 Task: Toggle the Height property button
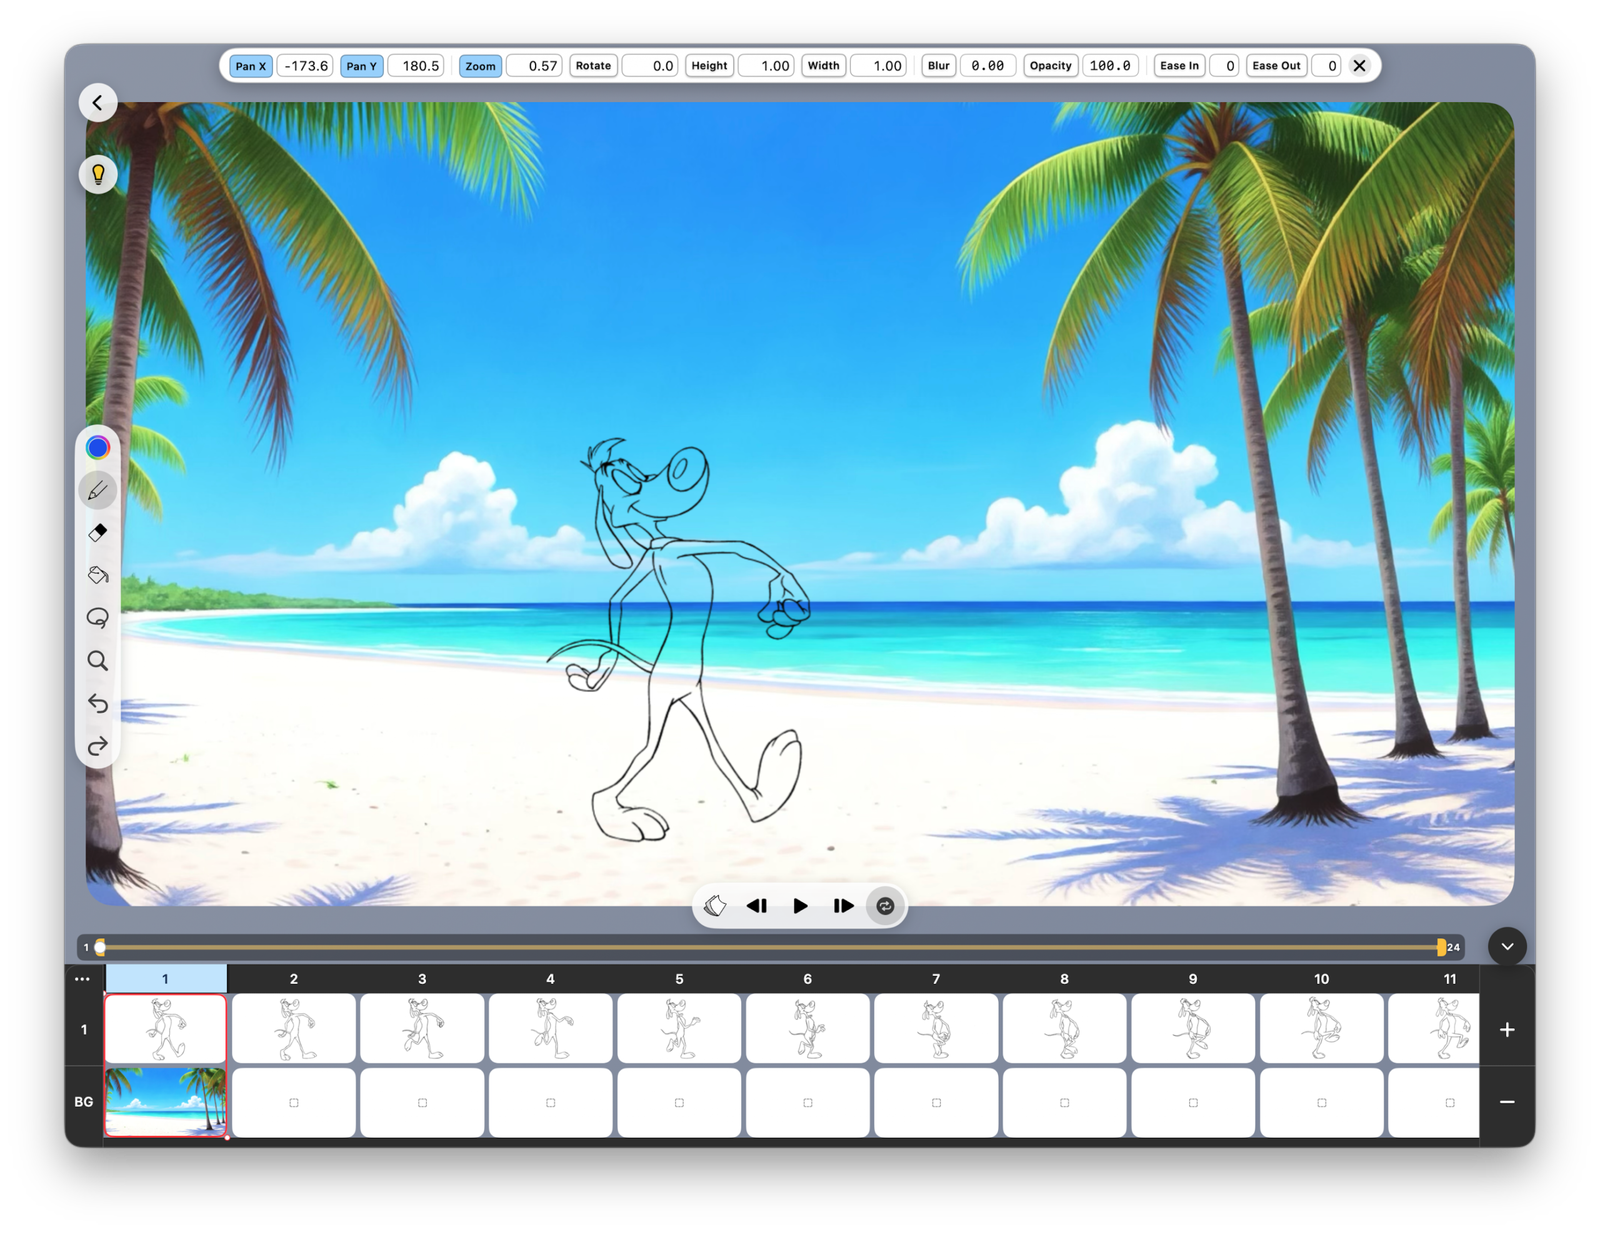click(709, 66)
